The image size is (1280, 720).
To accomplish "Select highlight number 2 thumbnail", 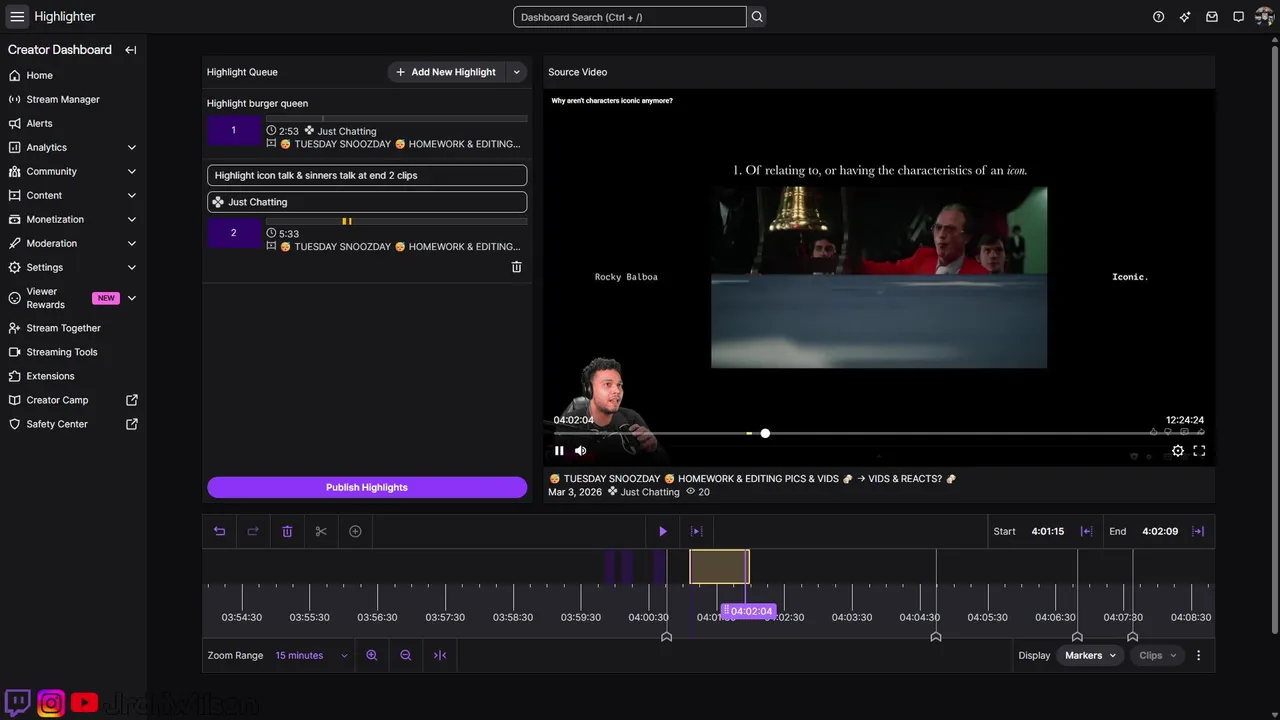I will (234, 233).
